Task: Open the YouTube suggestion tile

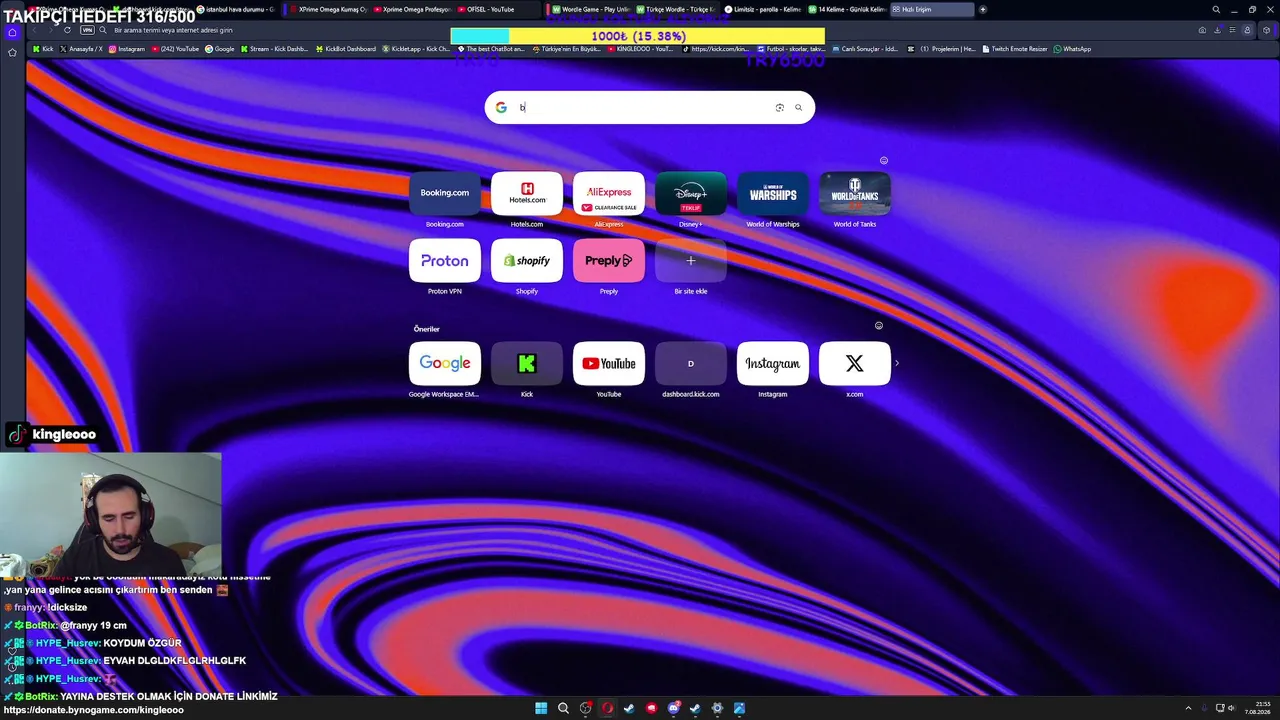Action: 609,364
